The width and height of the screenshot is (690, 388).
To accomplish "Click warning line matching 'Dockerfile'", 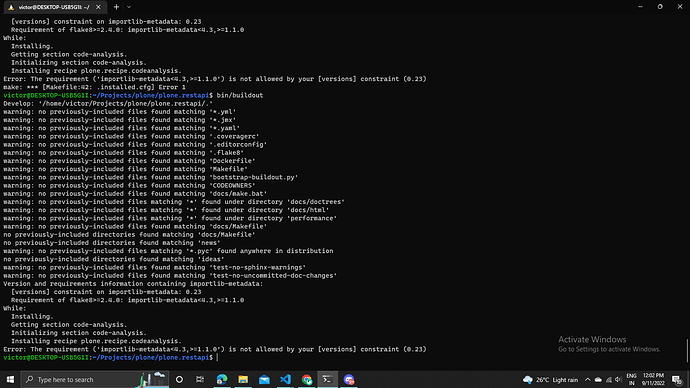I will point(129,161).
